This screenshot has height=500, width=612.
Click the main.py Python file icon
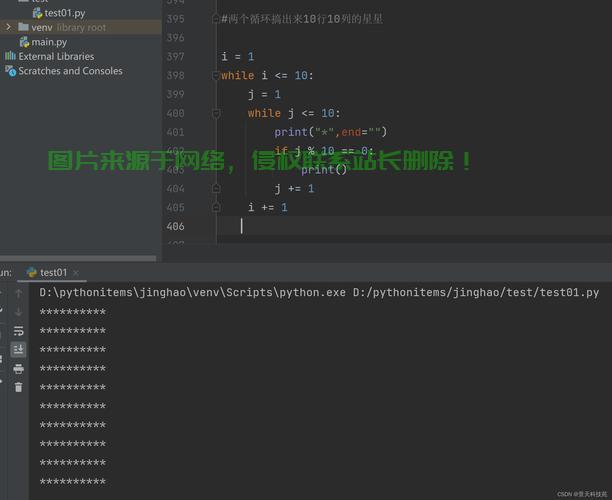coord(24,42)
